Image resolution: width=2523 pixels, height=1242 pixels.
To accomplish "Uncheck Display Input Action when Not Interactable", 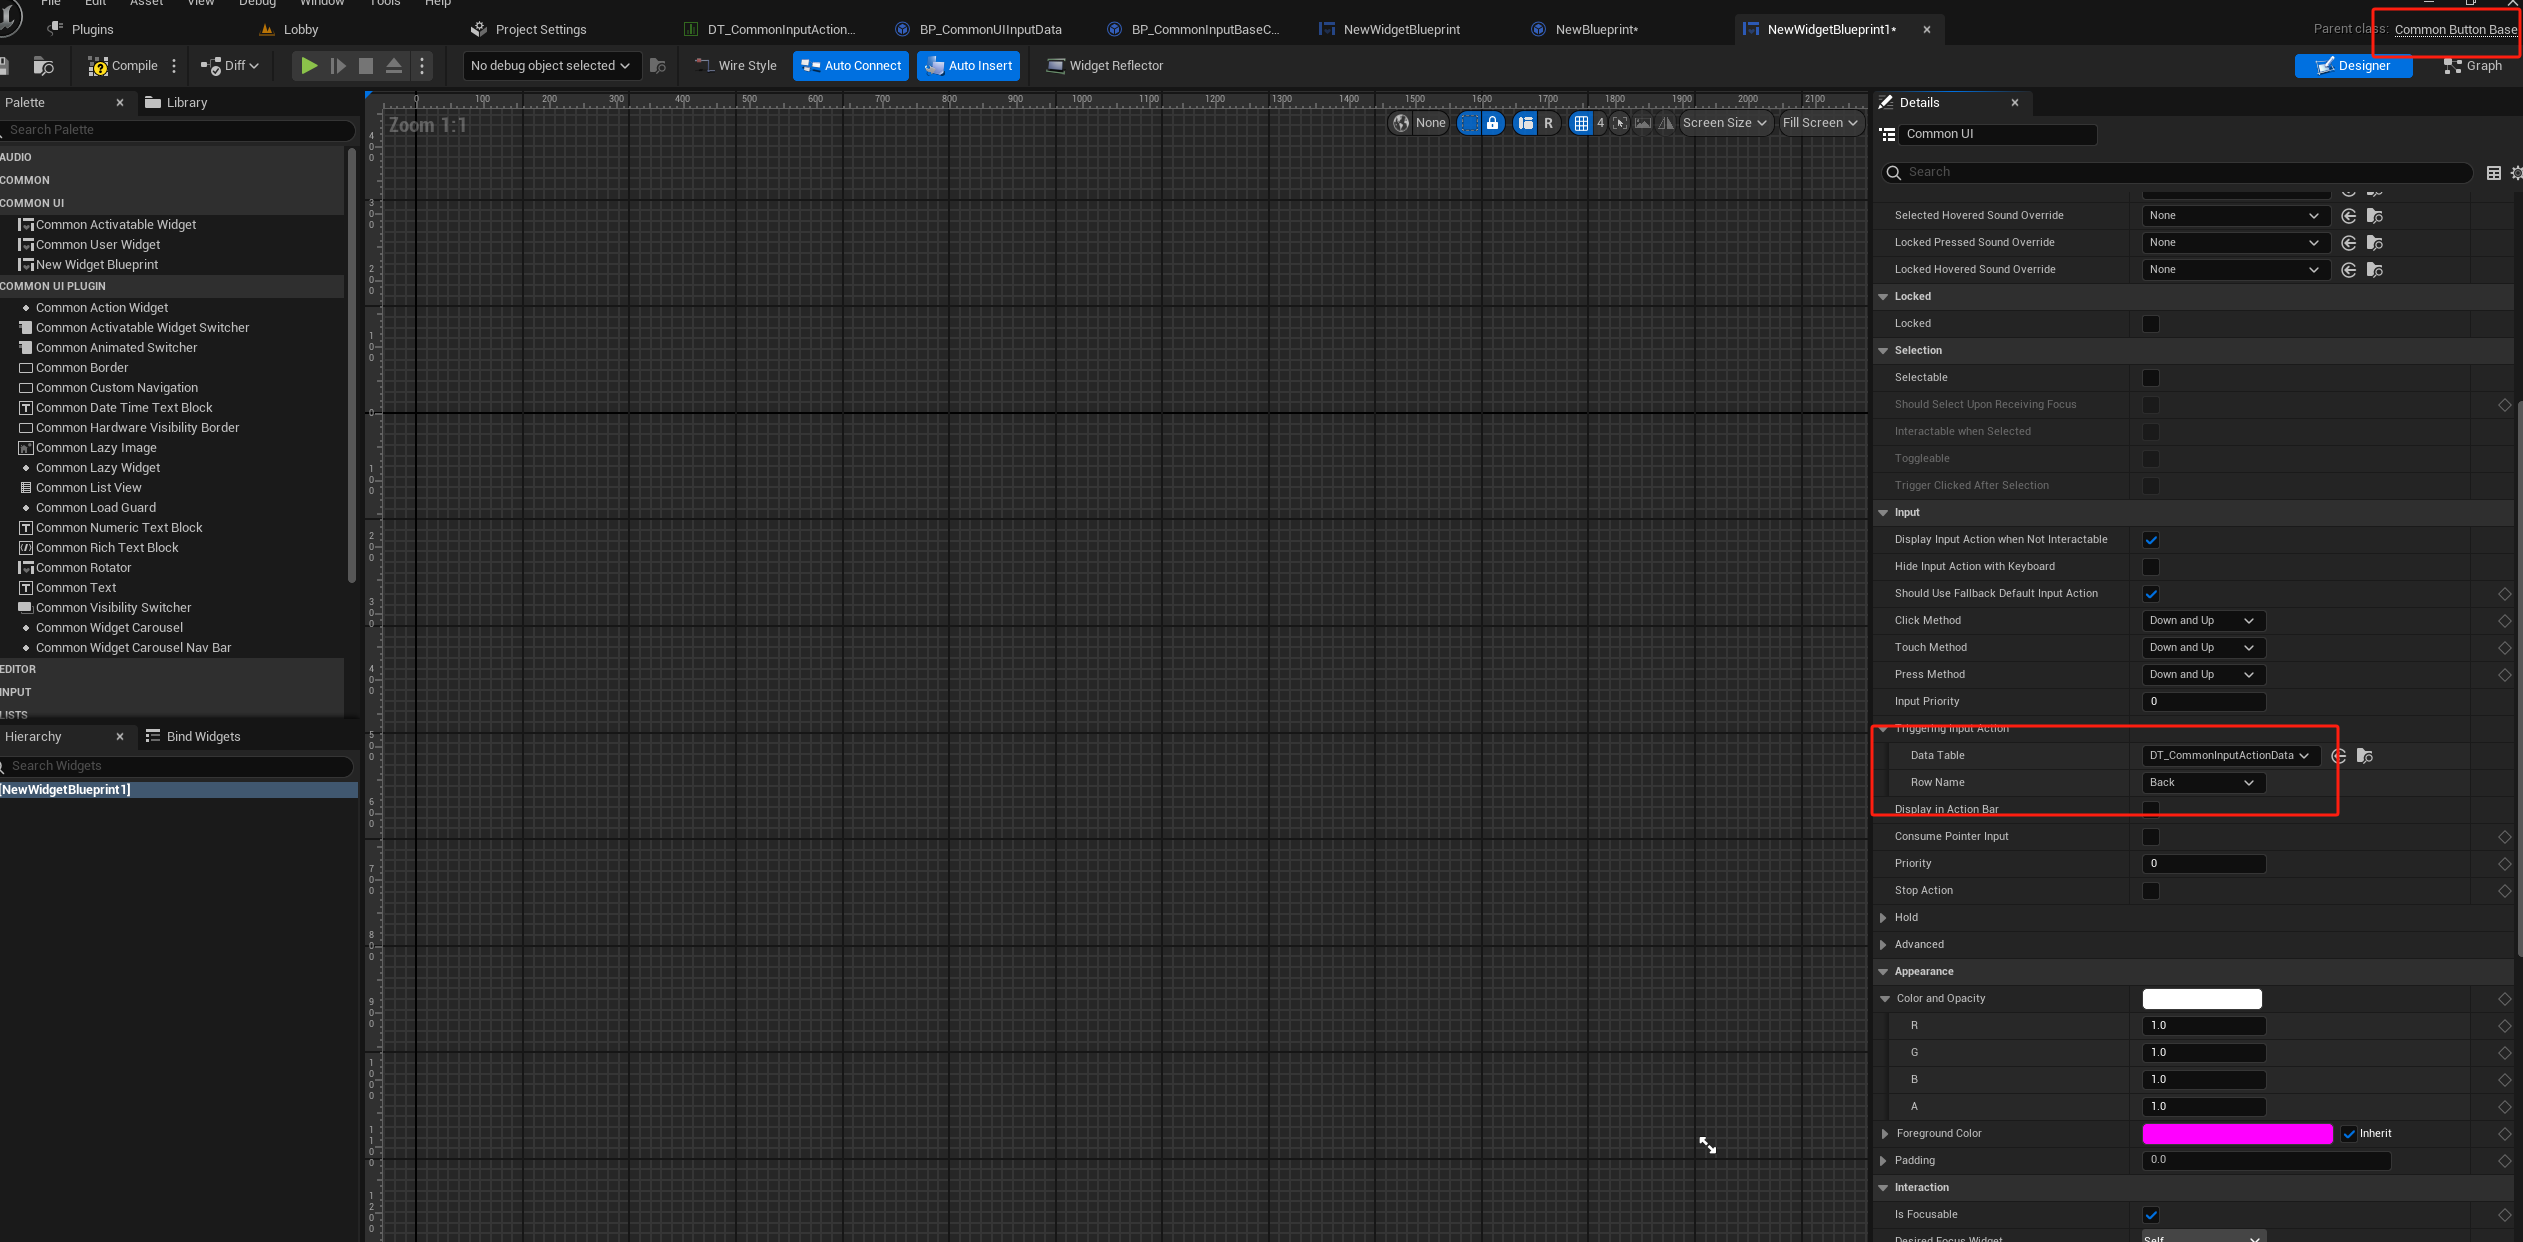I will [2151, 540].
